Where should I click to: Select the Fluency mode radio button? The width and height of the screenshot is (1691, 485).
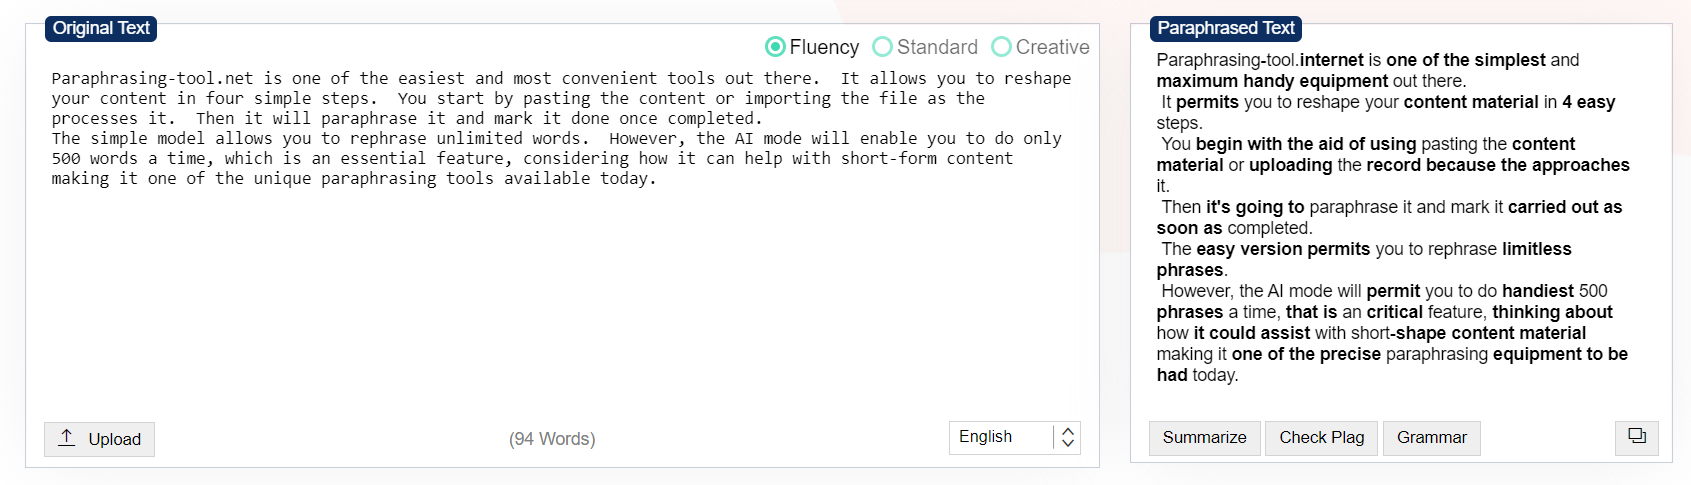775,47
